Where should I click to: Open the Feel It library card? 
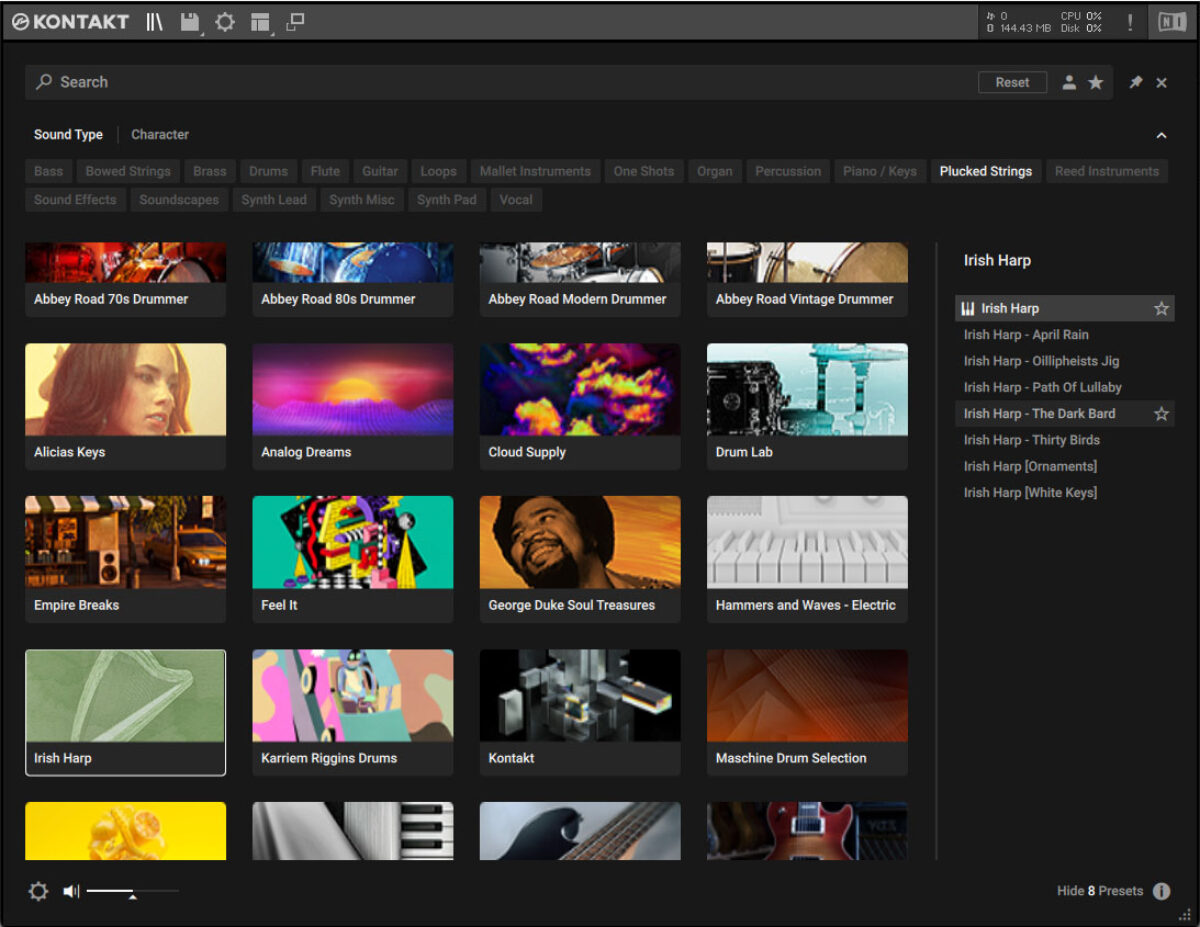[x=353, y=560]
